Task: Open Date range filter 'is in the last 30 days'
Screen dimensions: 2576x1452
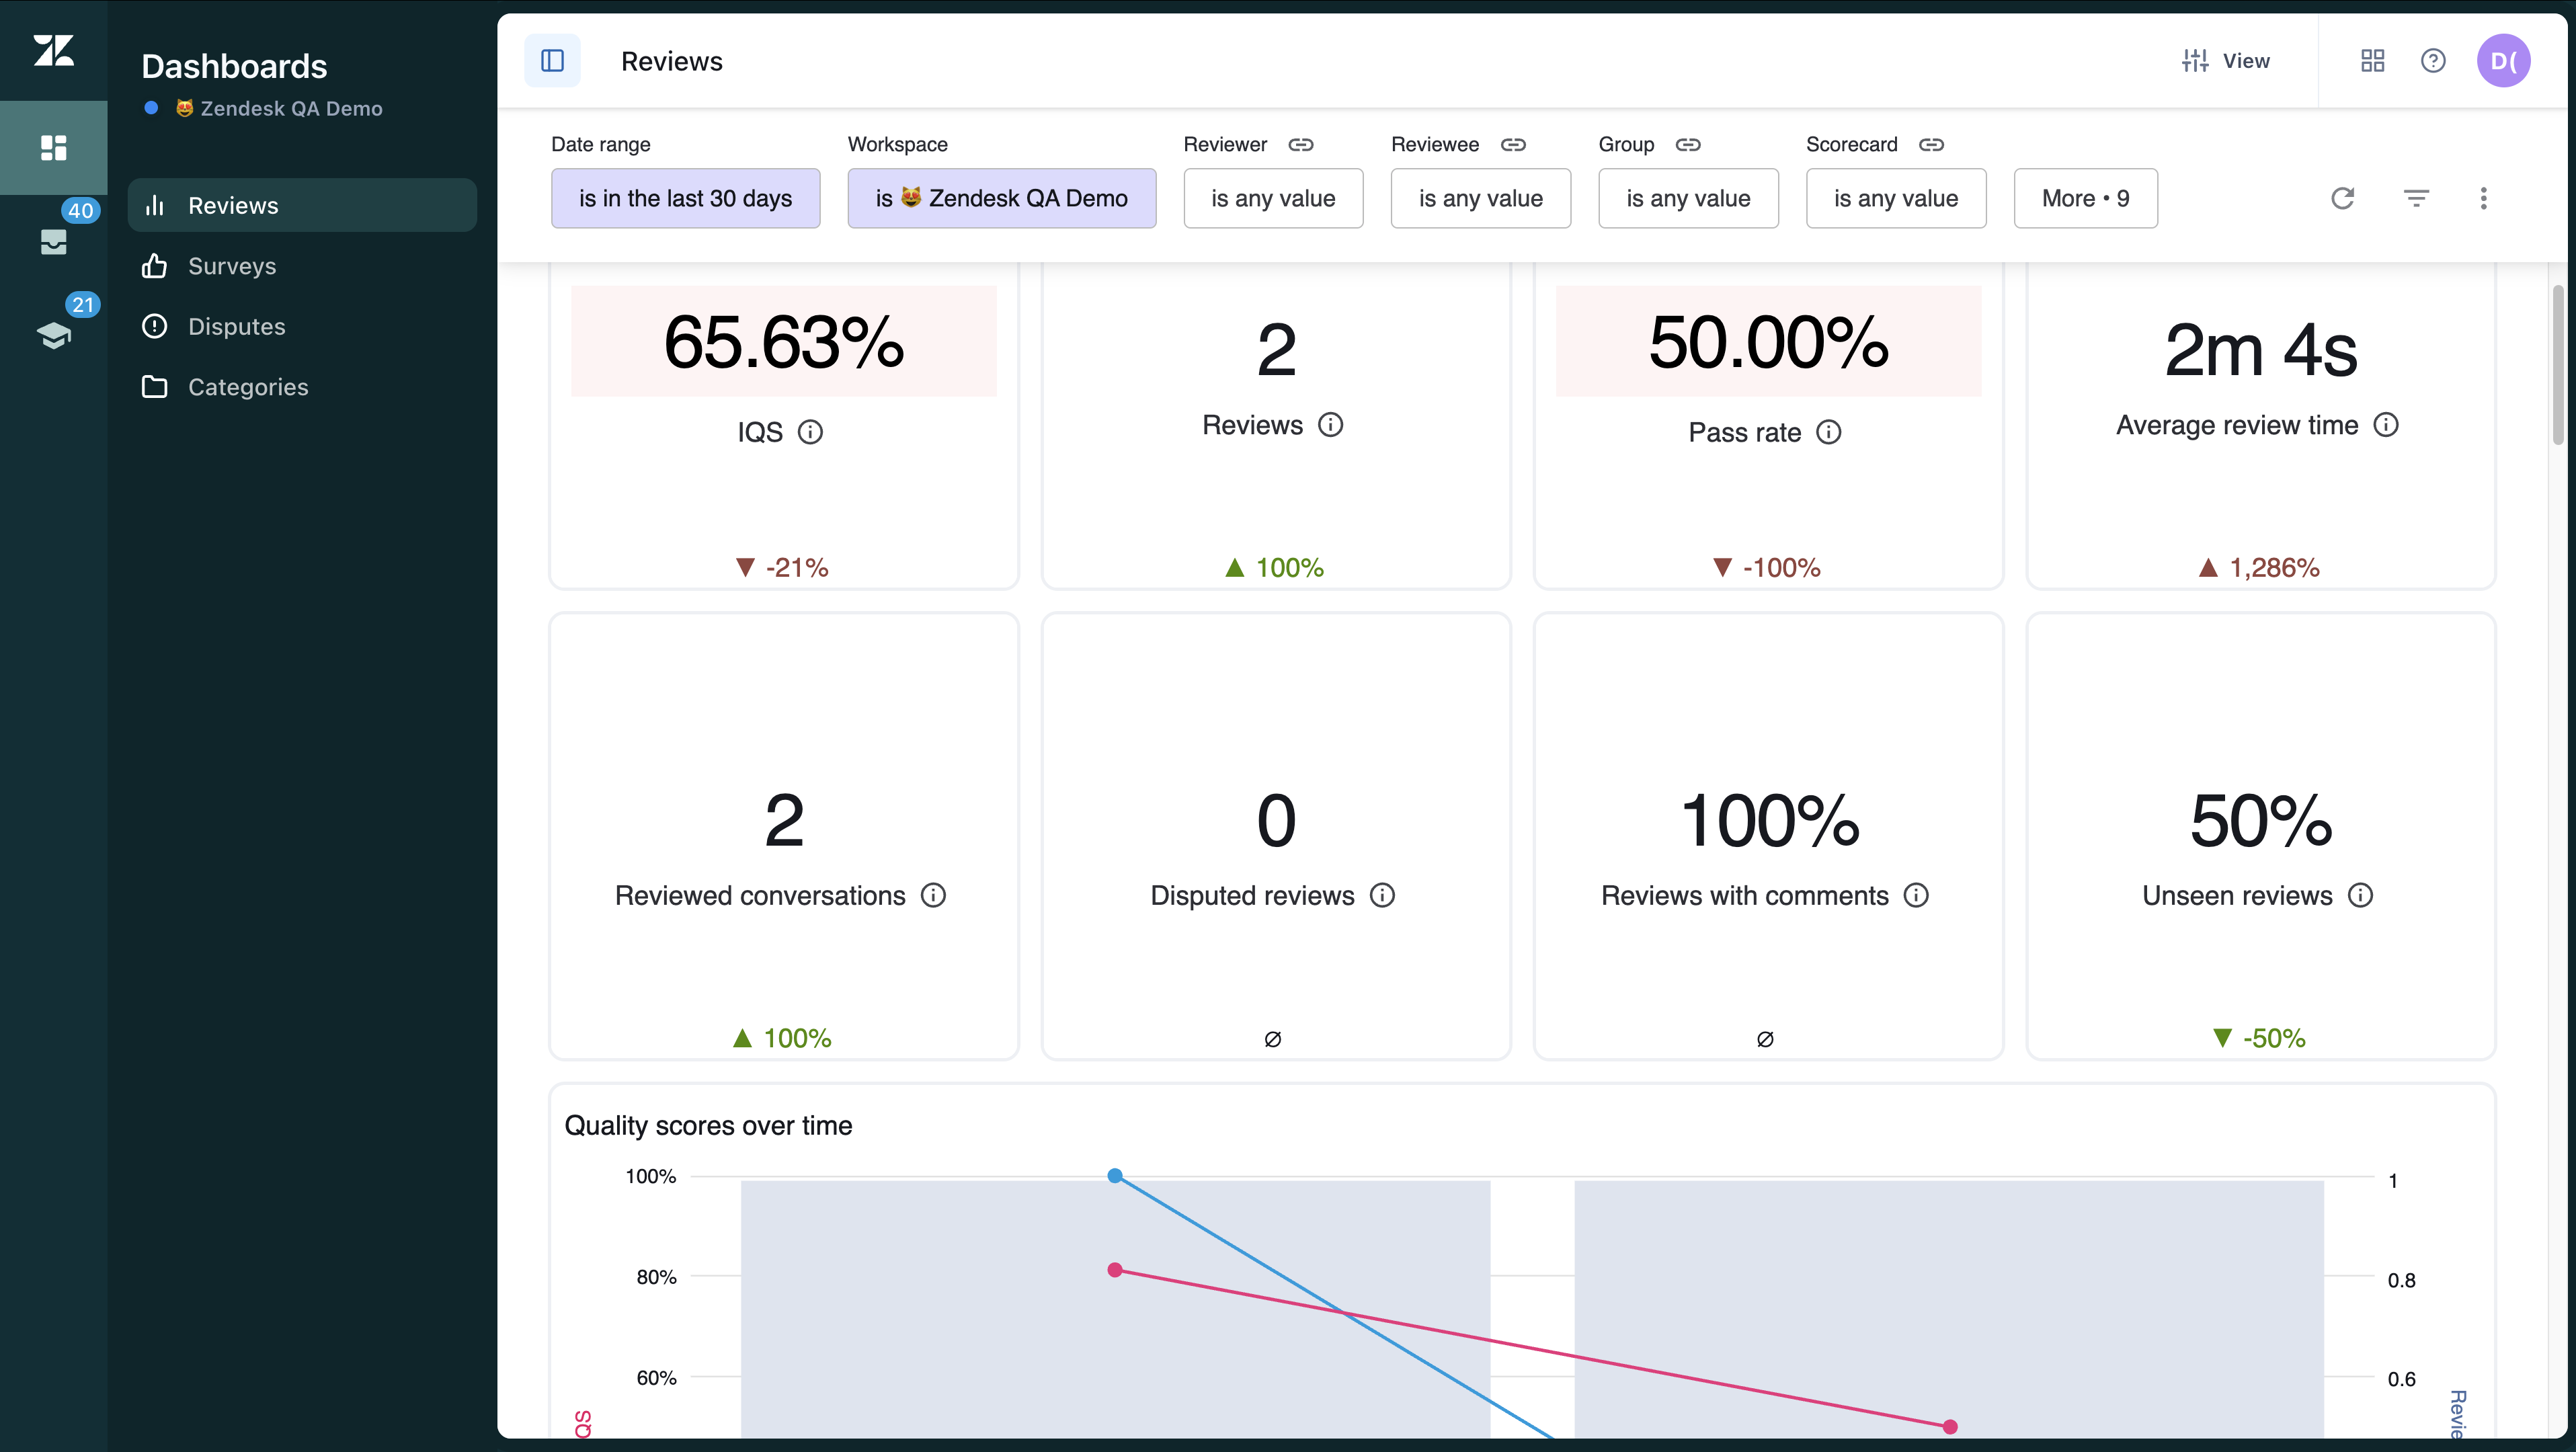Action: [685, 198]
